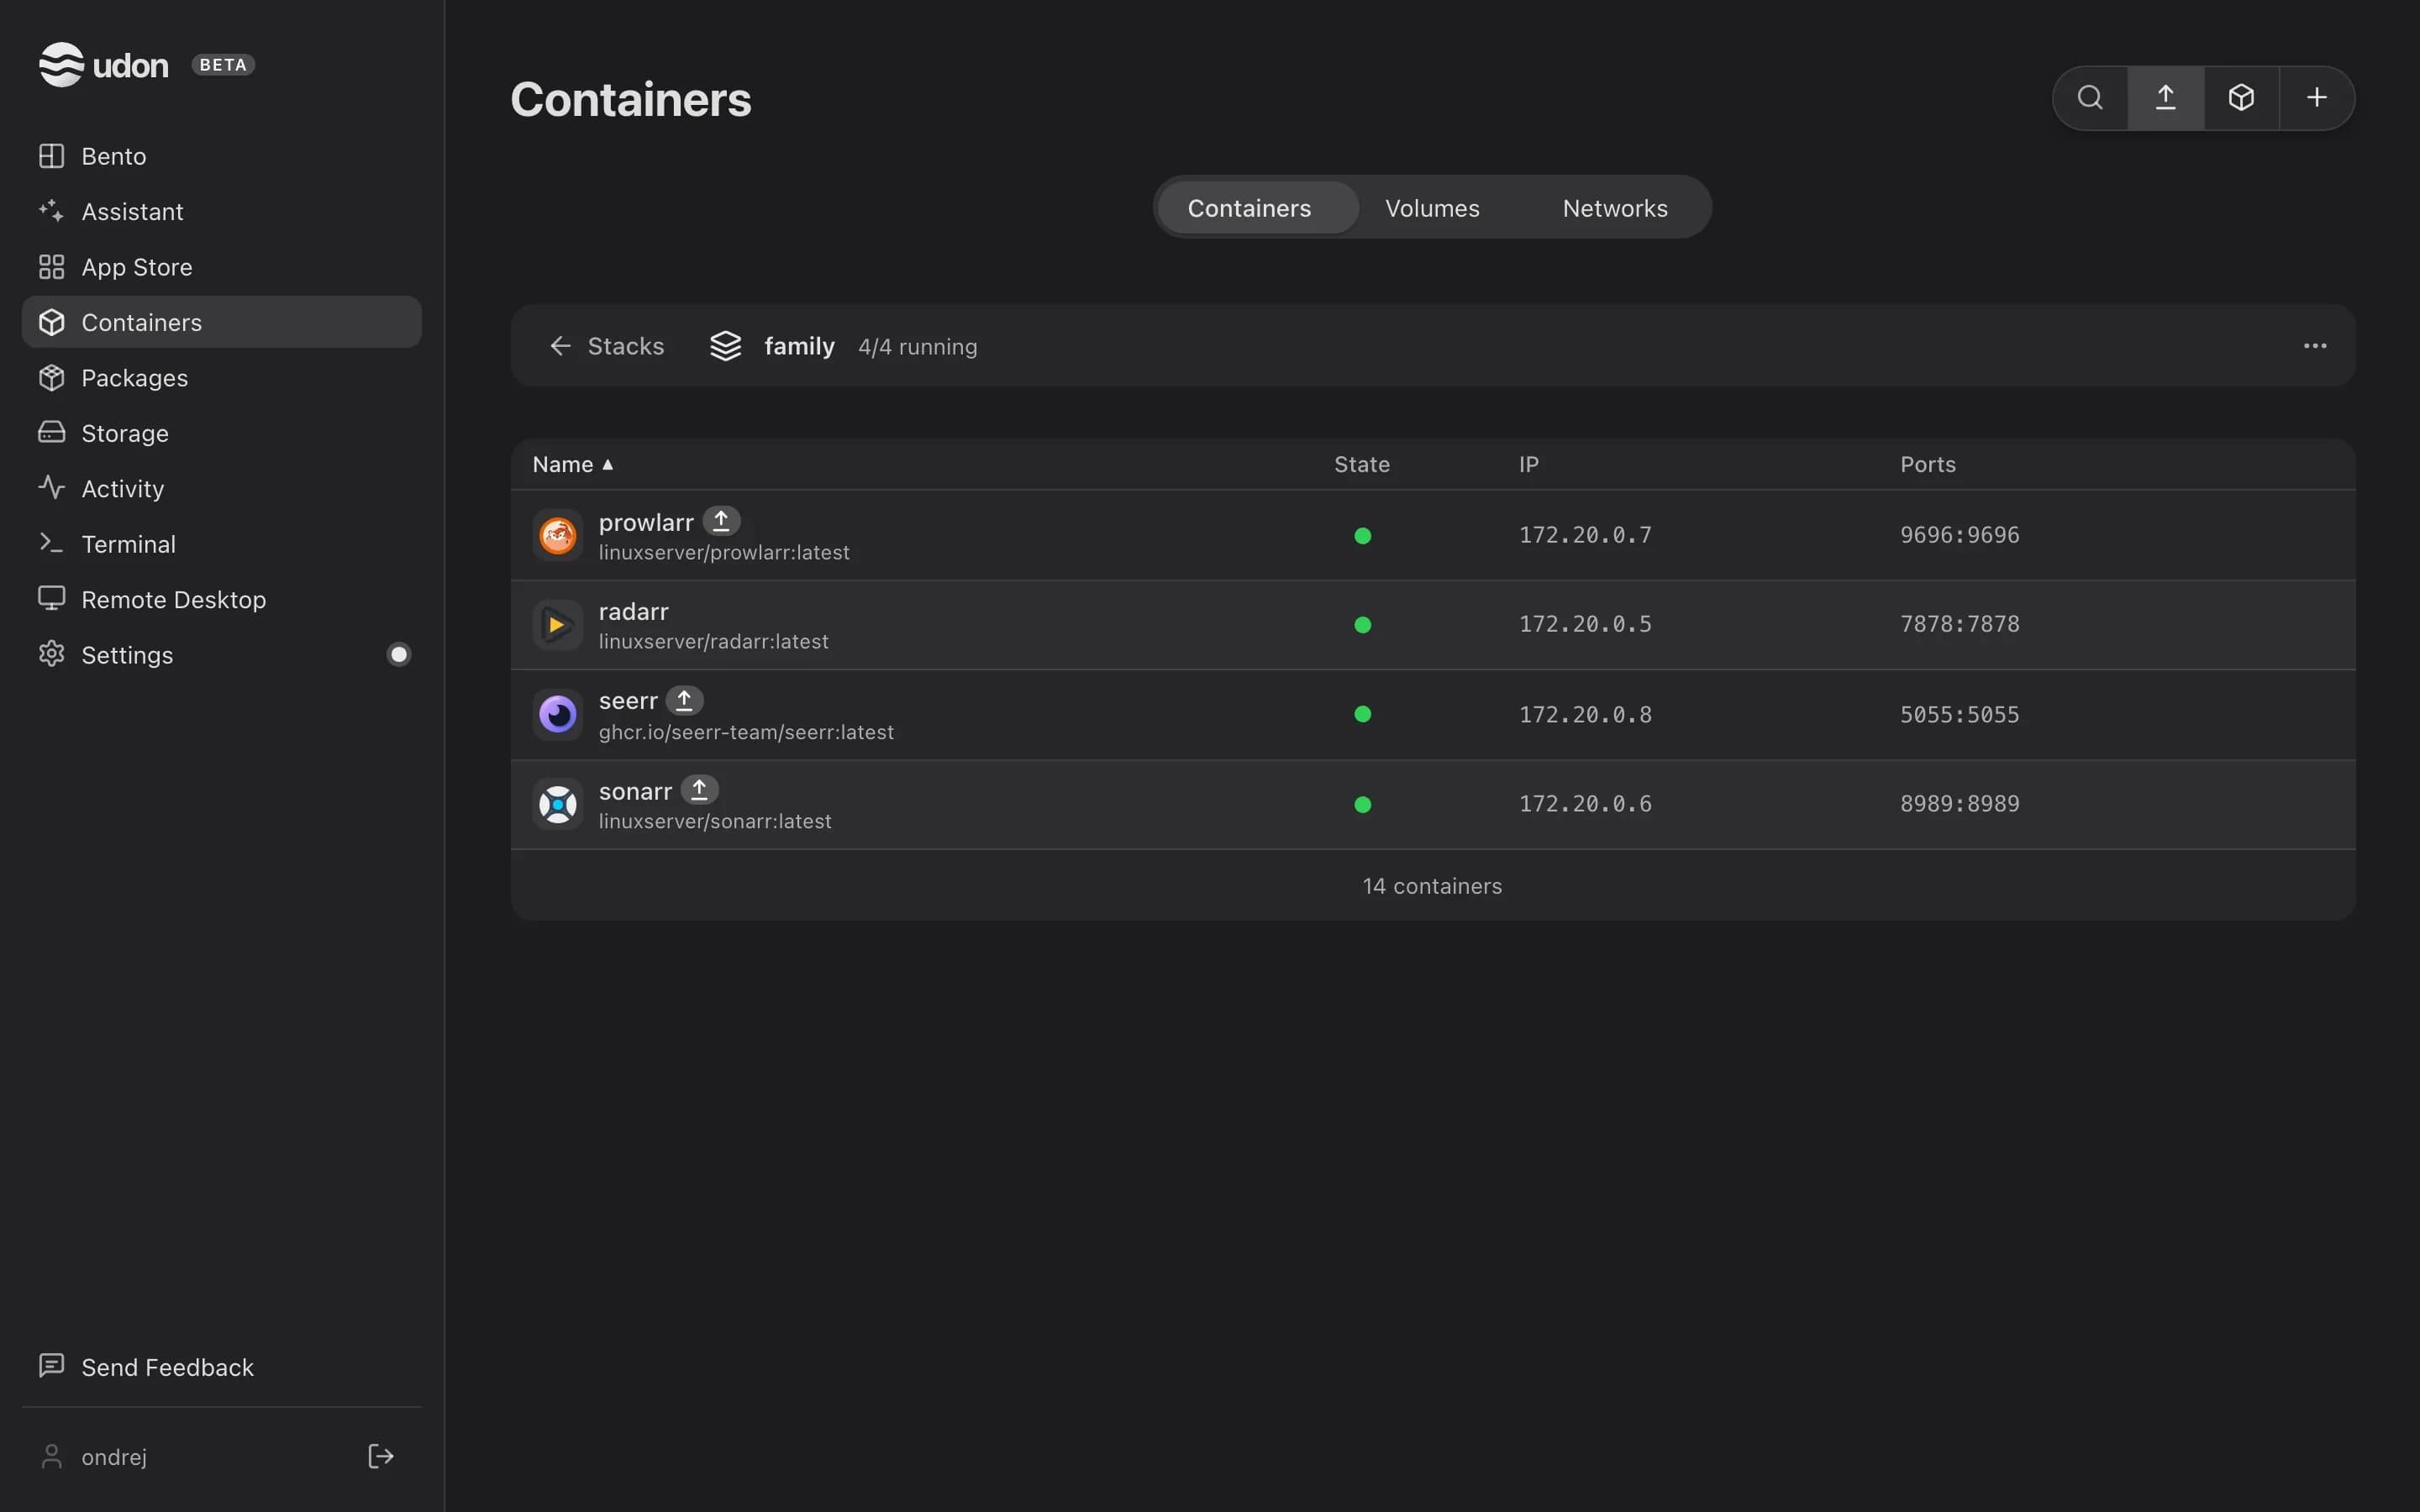Click the seerr update available badge

685,700
